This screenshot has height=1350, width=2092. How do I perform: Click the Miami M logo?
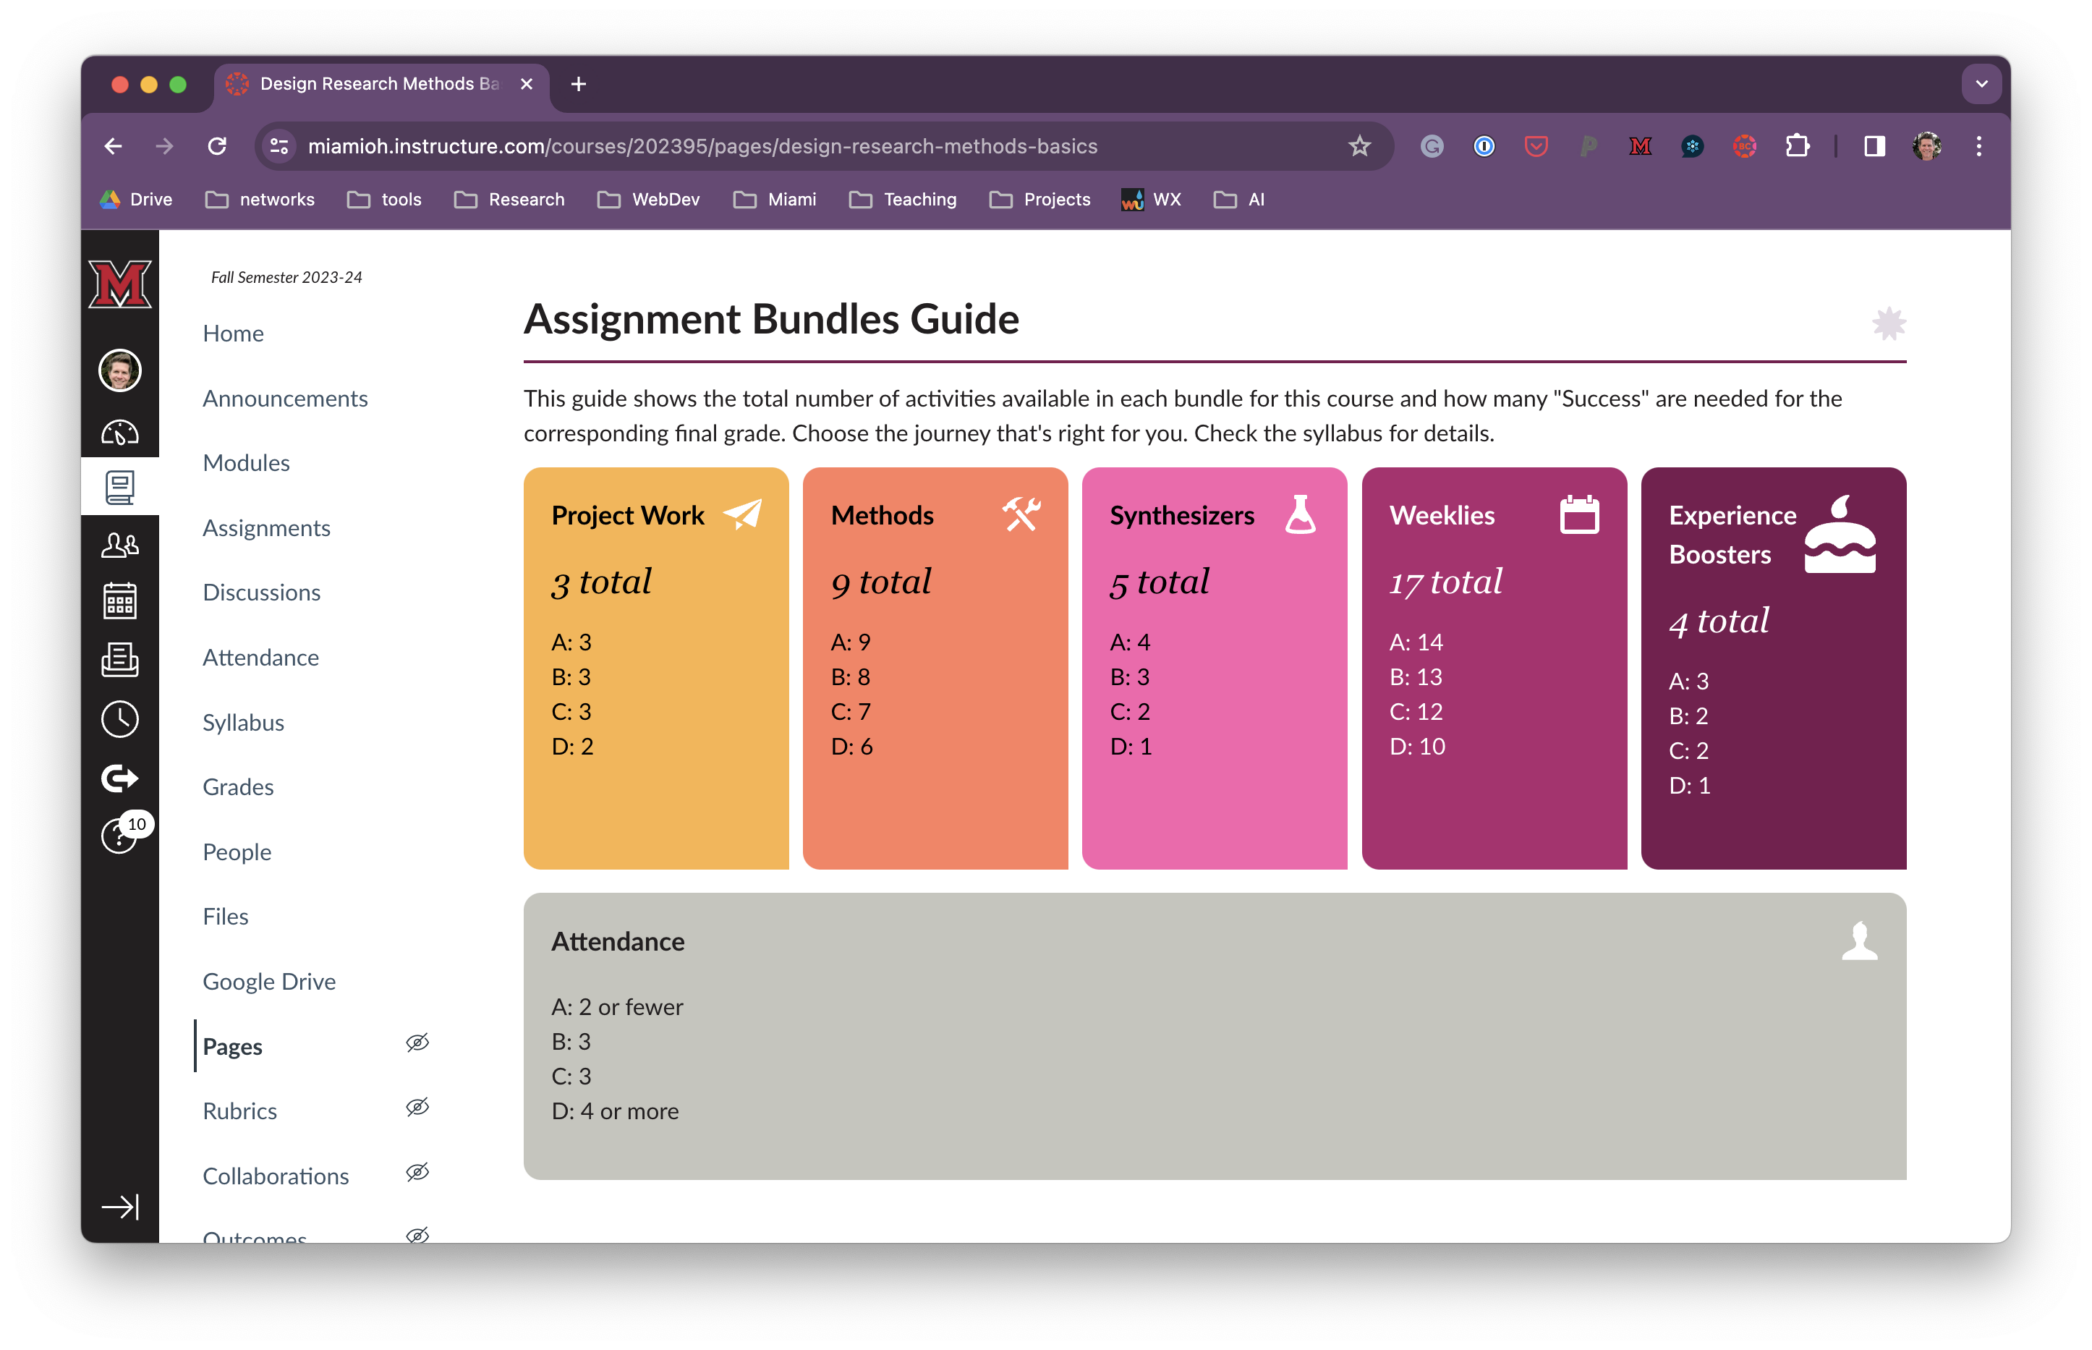tap(120, 285)
